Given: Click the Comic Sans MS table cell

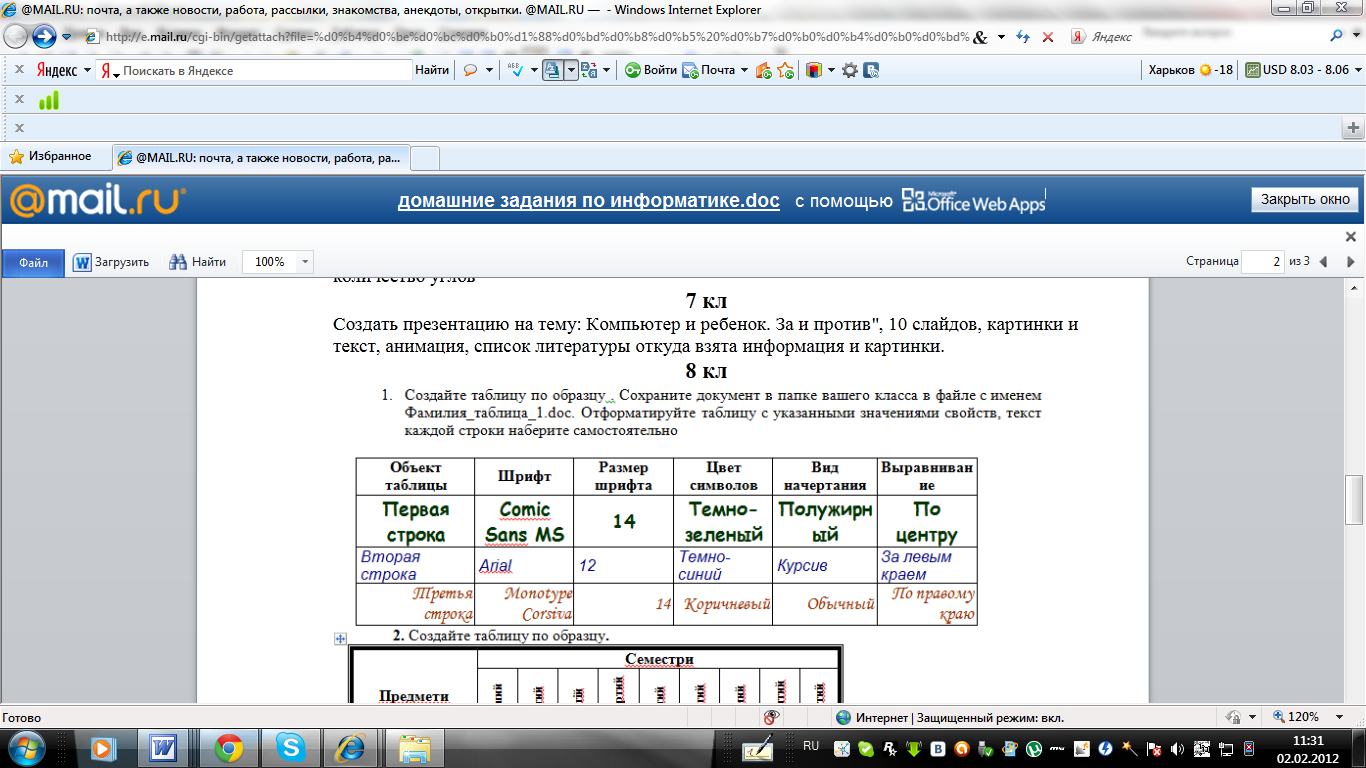Looking at the screenshot, I should [524, 521].
